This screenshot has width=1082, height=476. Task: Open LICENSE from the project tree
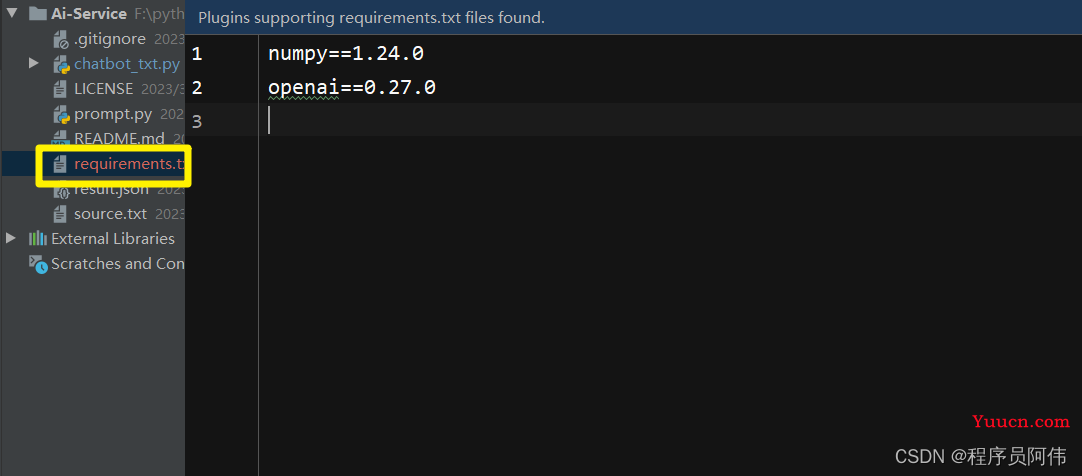pos(104,89)
